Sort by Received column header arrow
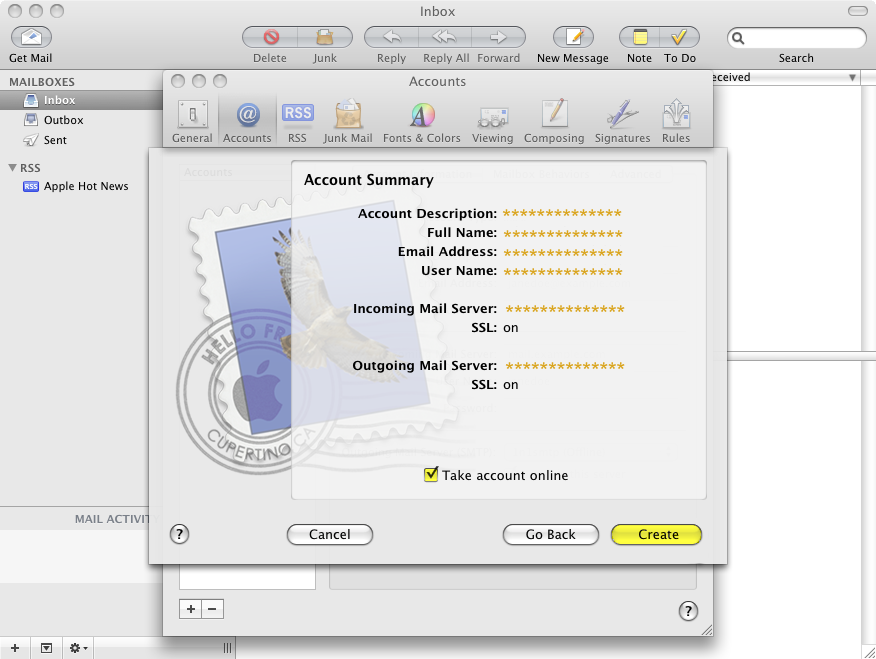Image resolution: width=876 pixels, height=659 pixels. click(853, 78)
